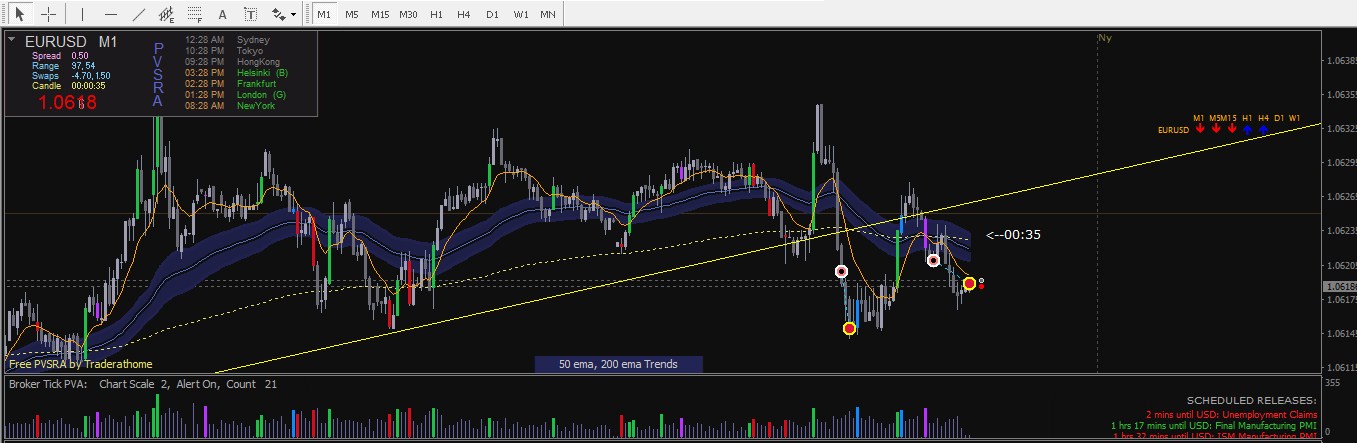Switch chart to W1 timeframe

point(521,15)
